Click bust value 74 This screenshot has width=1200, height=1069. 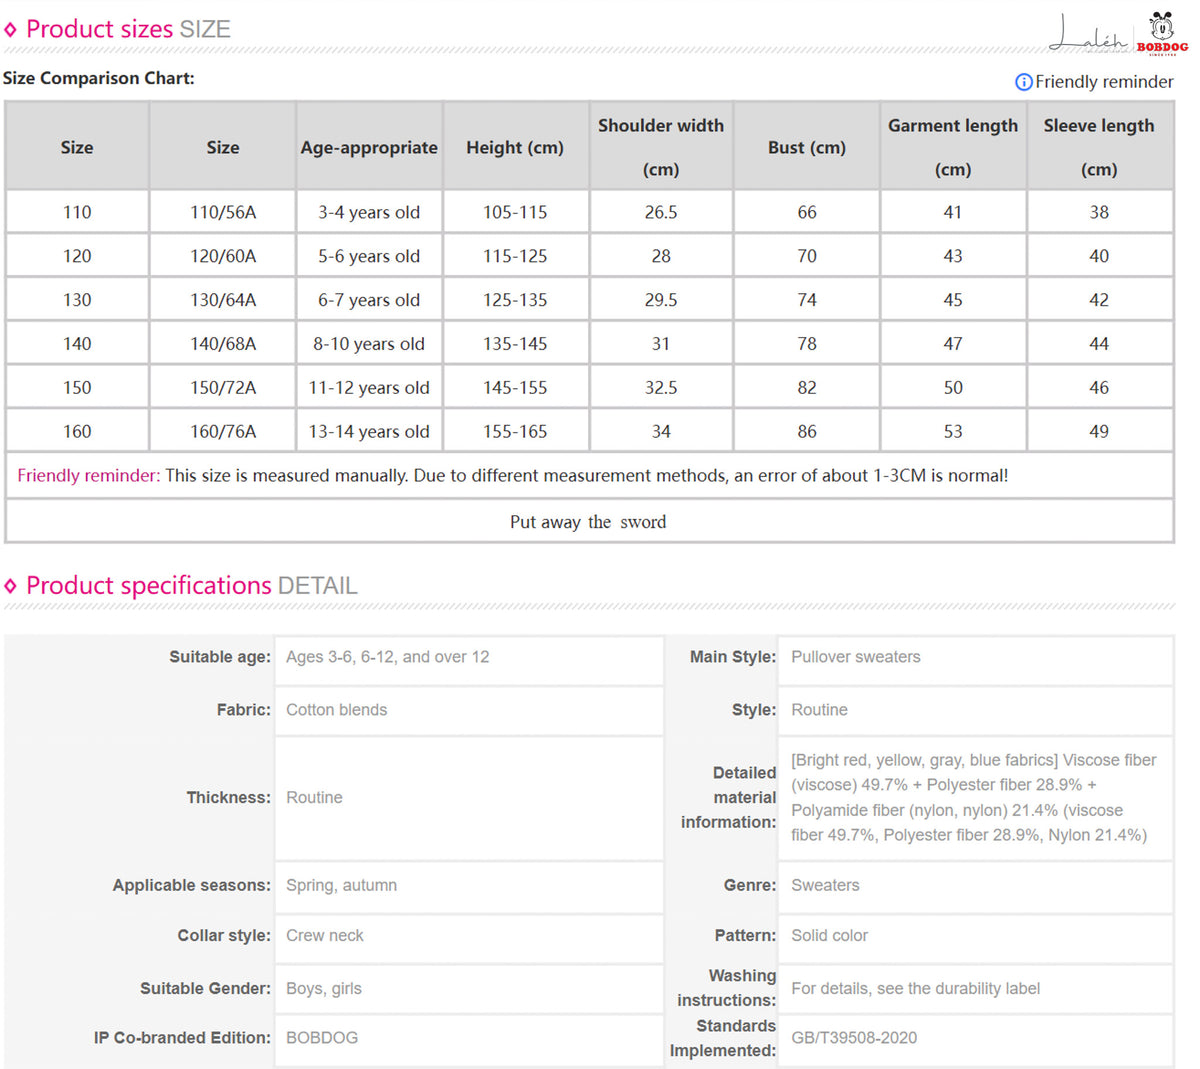(807, 300)
